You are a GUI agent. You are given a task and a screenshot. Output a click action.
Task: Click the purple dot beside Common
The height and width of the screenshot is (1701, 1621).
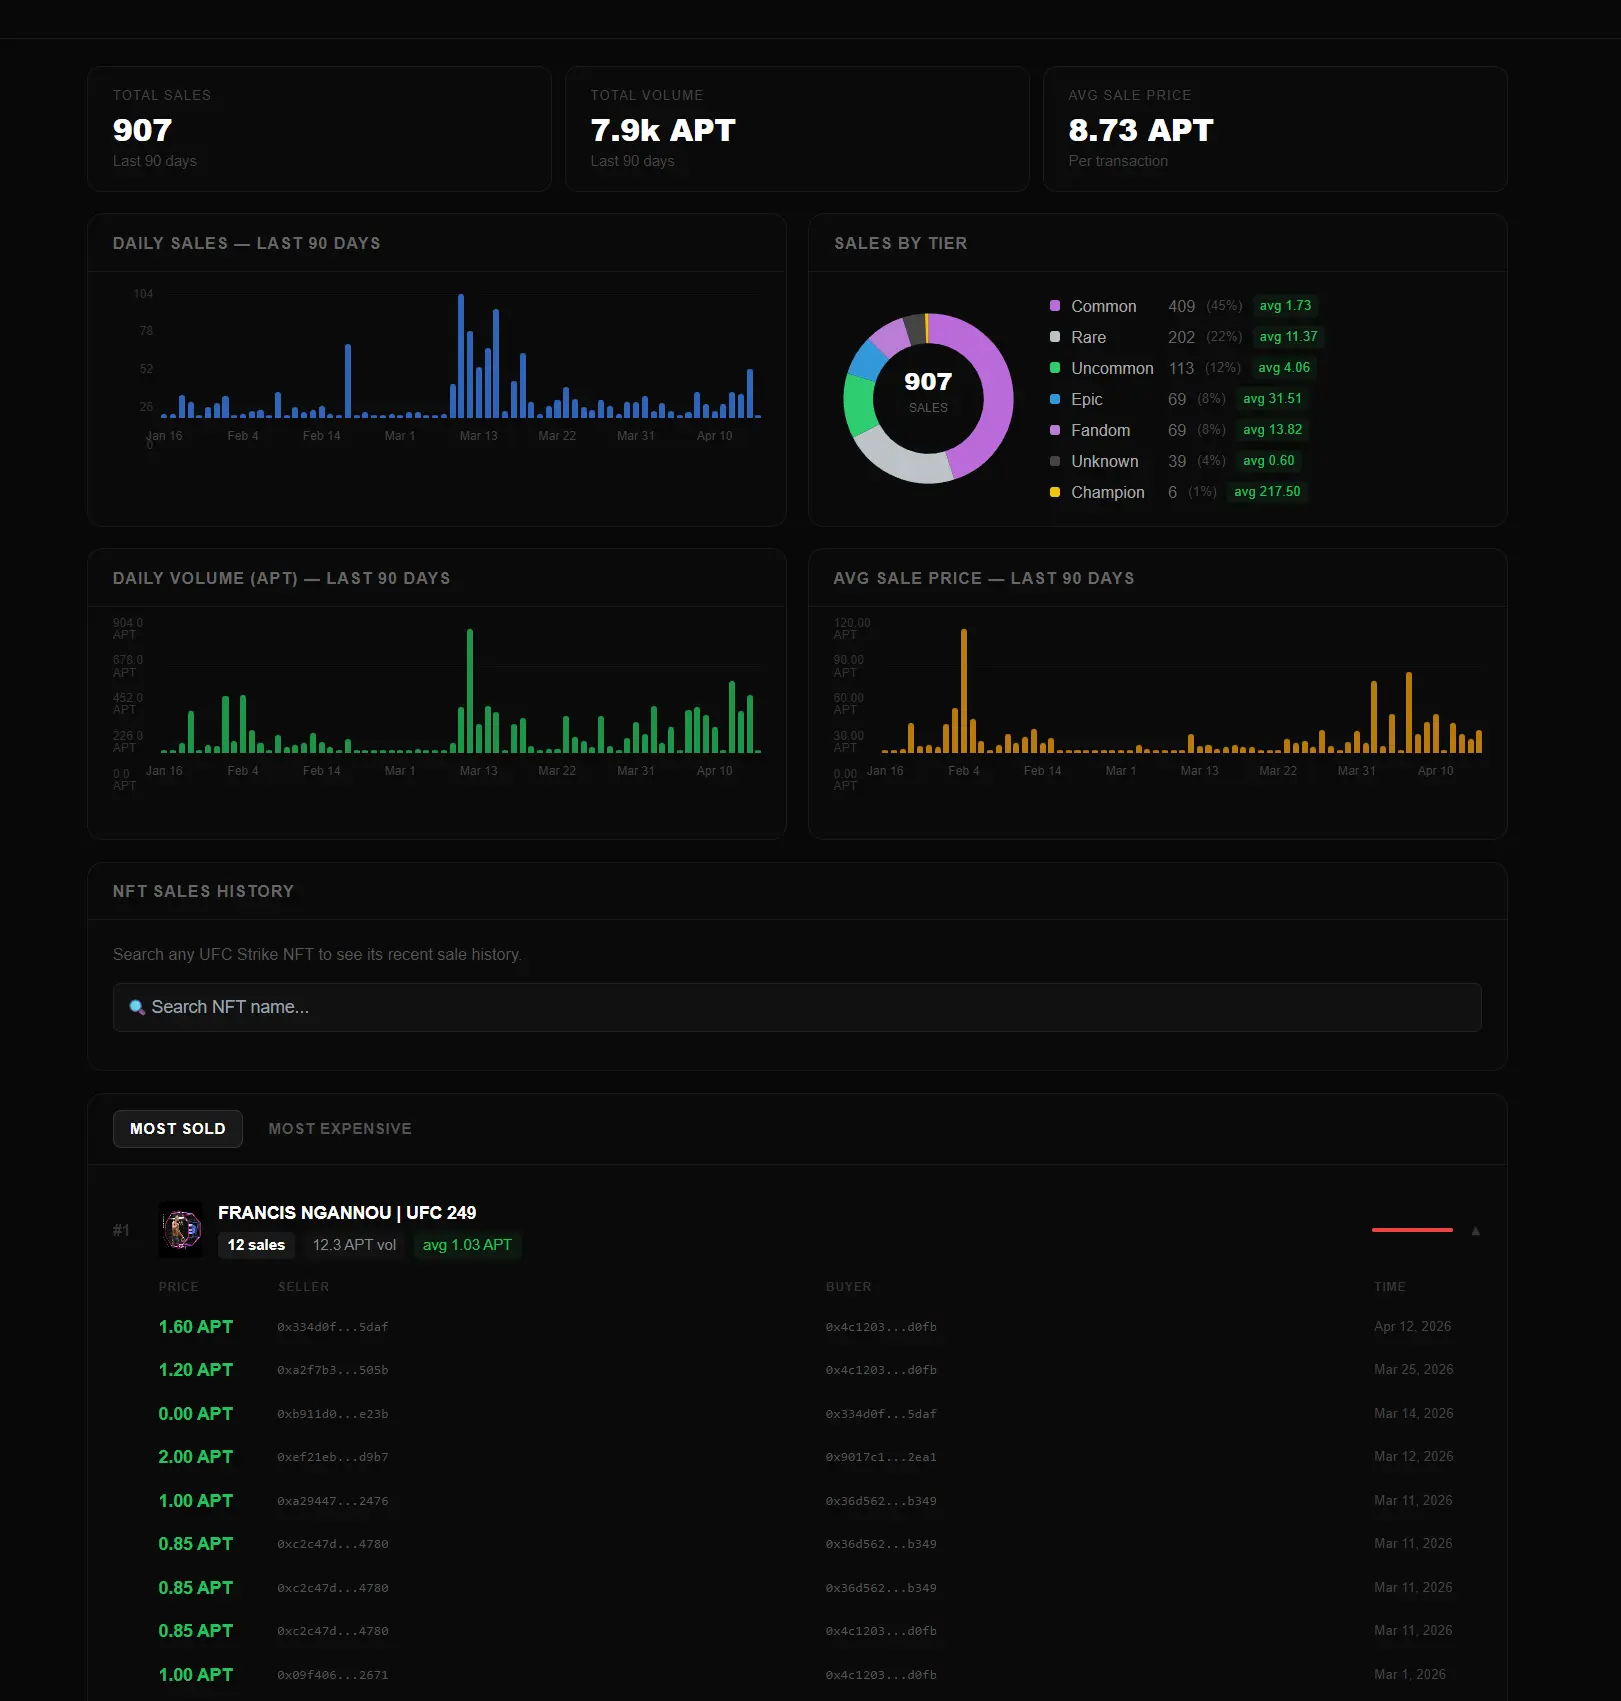tap(1056, 306)
